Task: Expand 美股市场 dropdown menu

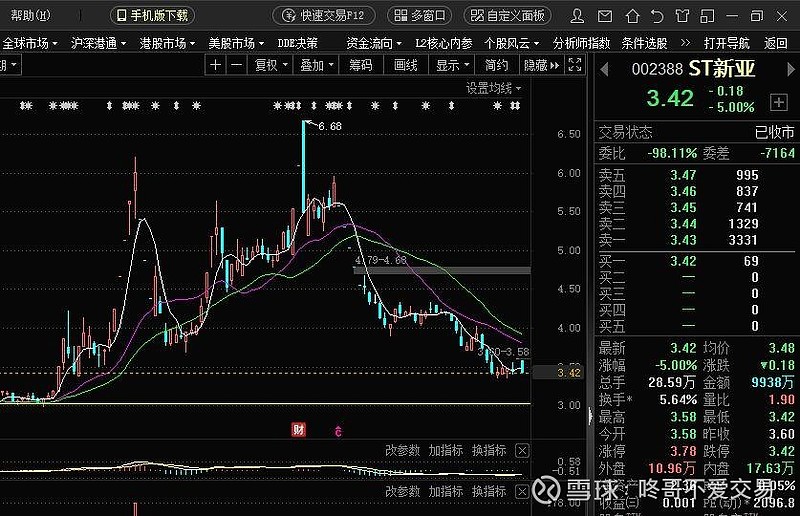Action: coord(236,43)
